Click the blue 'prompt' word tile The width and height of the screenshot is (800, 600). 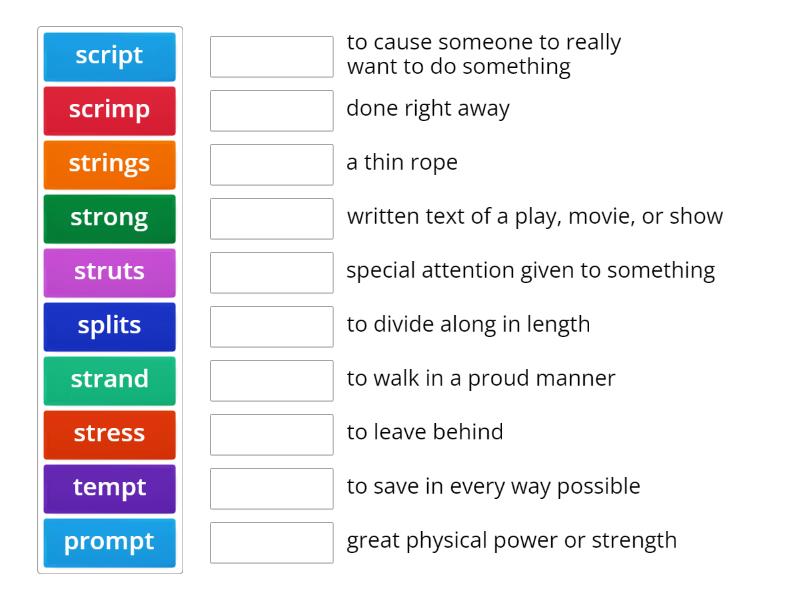point(109,542)
